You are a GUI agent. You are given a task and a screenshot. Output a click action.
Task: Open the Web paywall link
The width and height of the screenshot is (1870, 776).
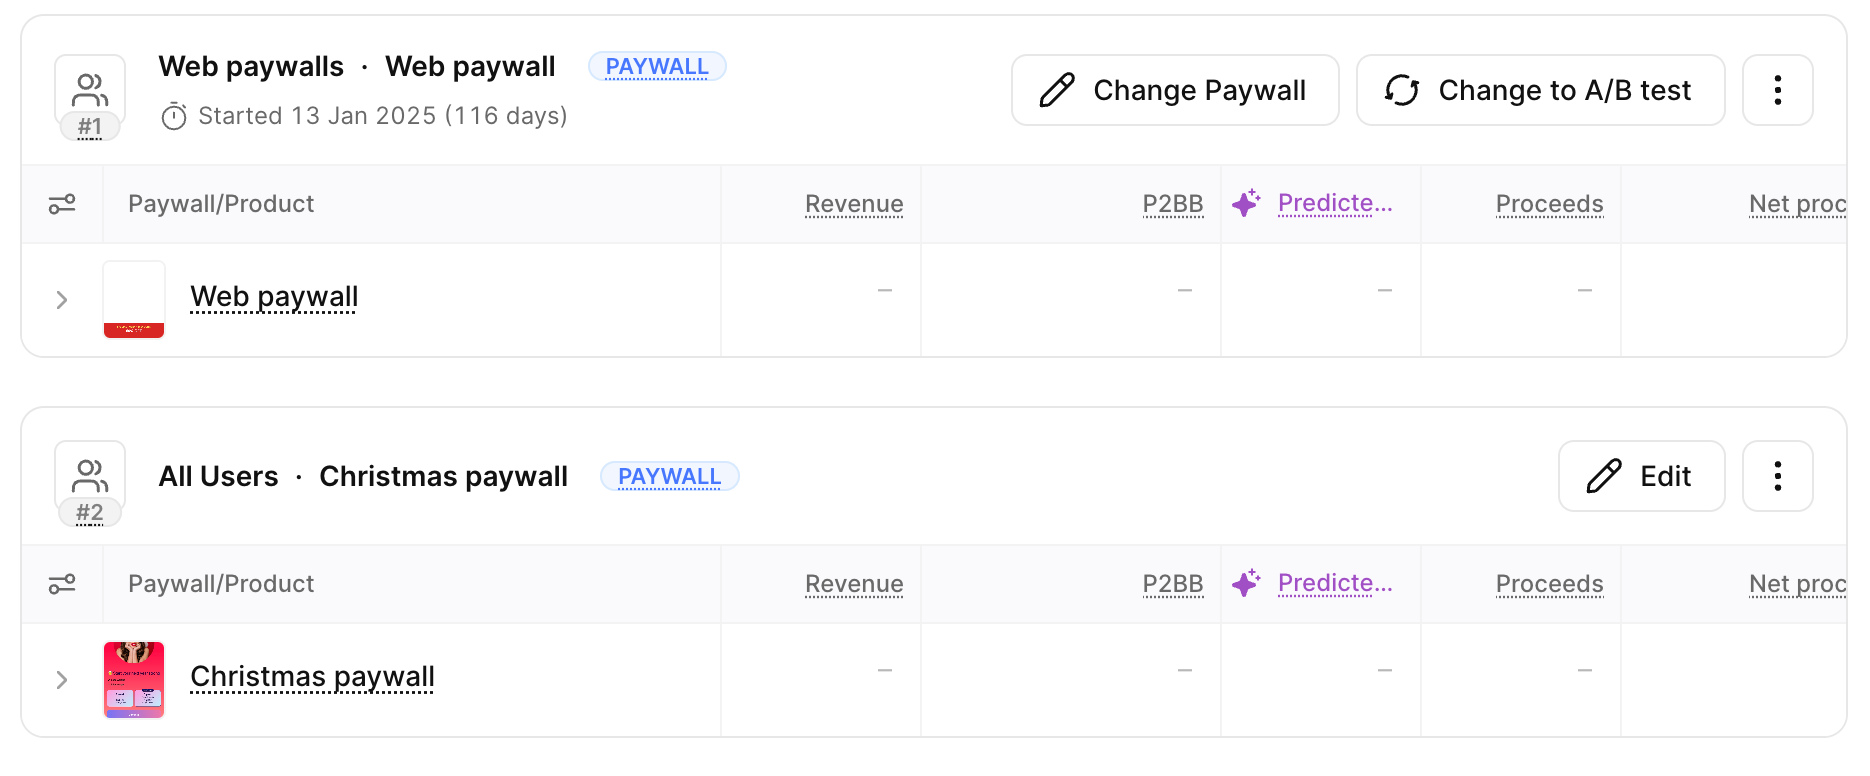tap(273, 296)
